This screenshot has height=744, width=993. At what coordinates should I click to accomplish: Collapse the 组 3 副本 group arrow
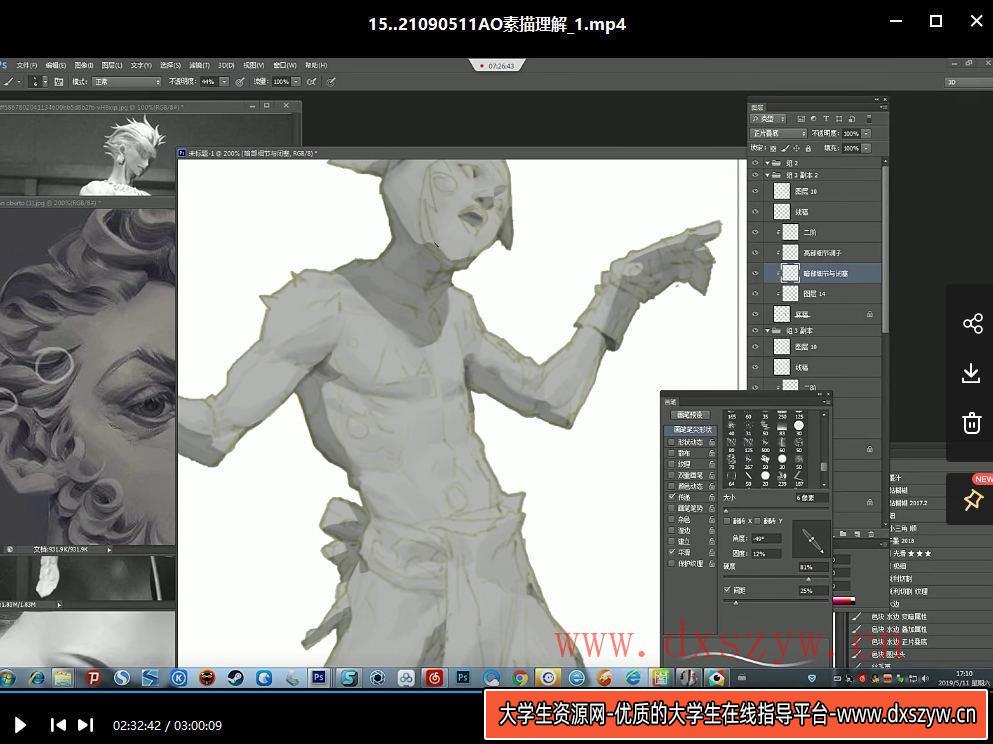pyautogui.click(x=767, y=331)
